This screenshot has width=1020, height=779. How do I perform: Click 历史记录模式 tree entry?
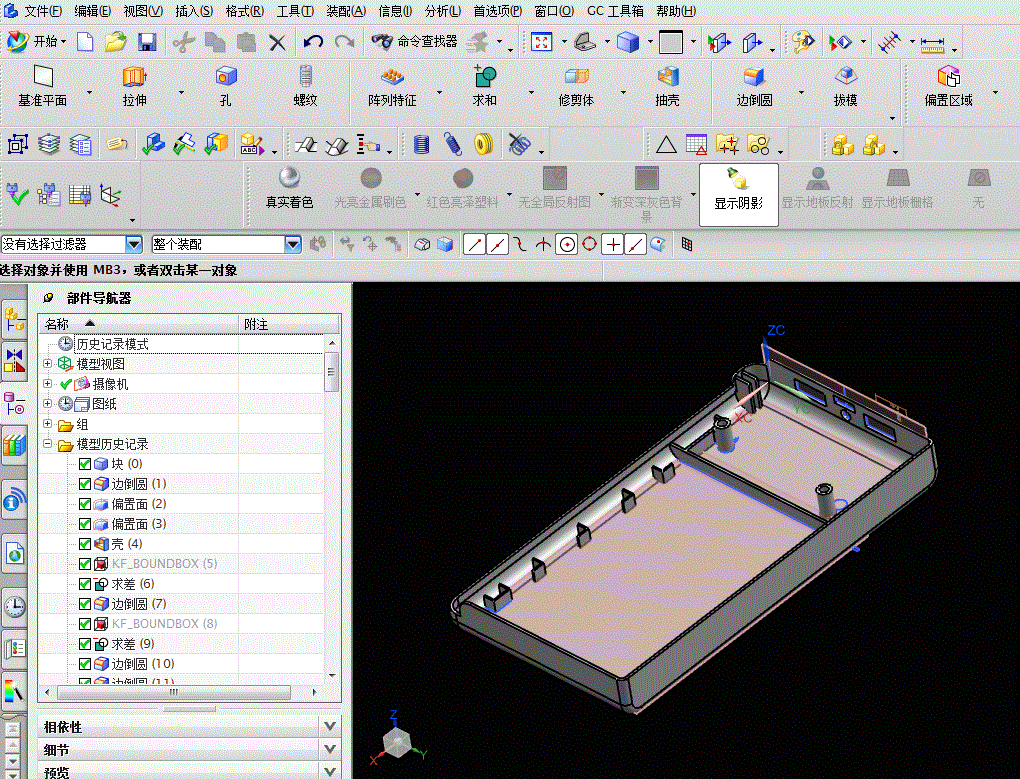point(112,344)
